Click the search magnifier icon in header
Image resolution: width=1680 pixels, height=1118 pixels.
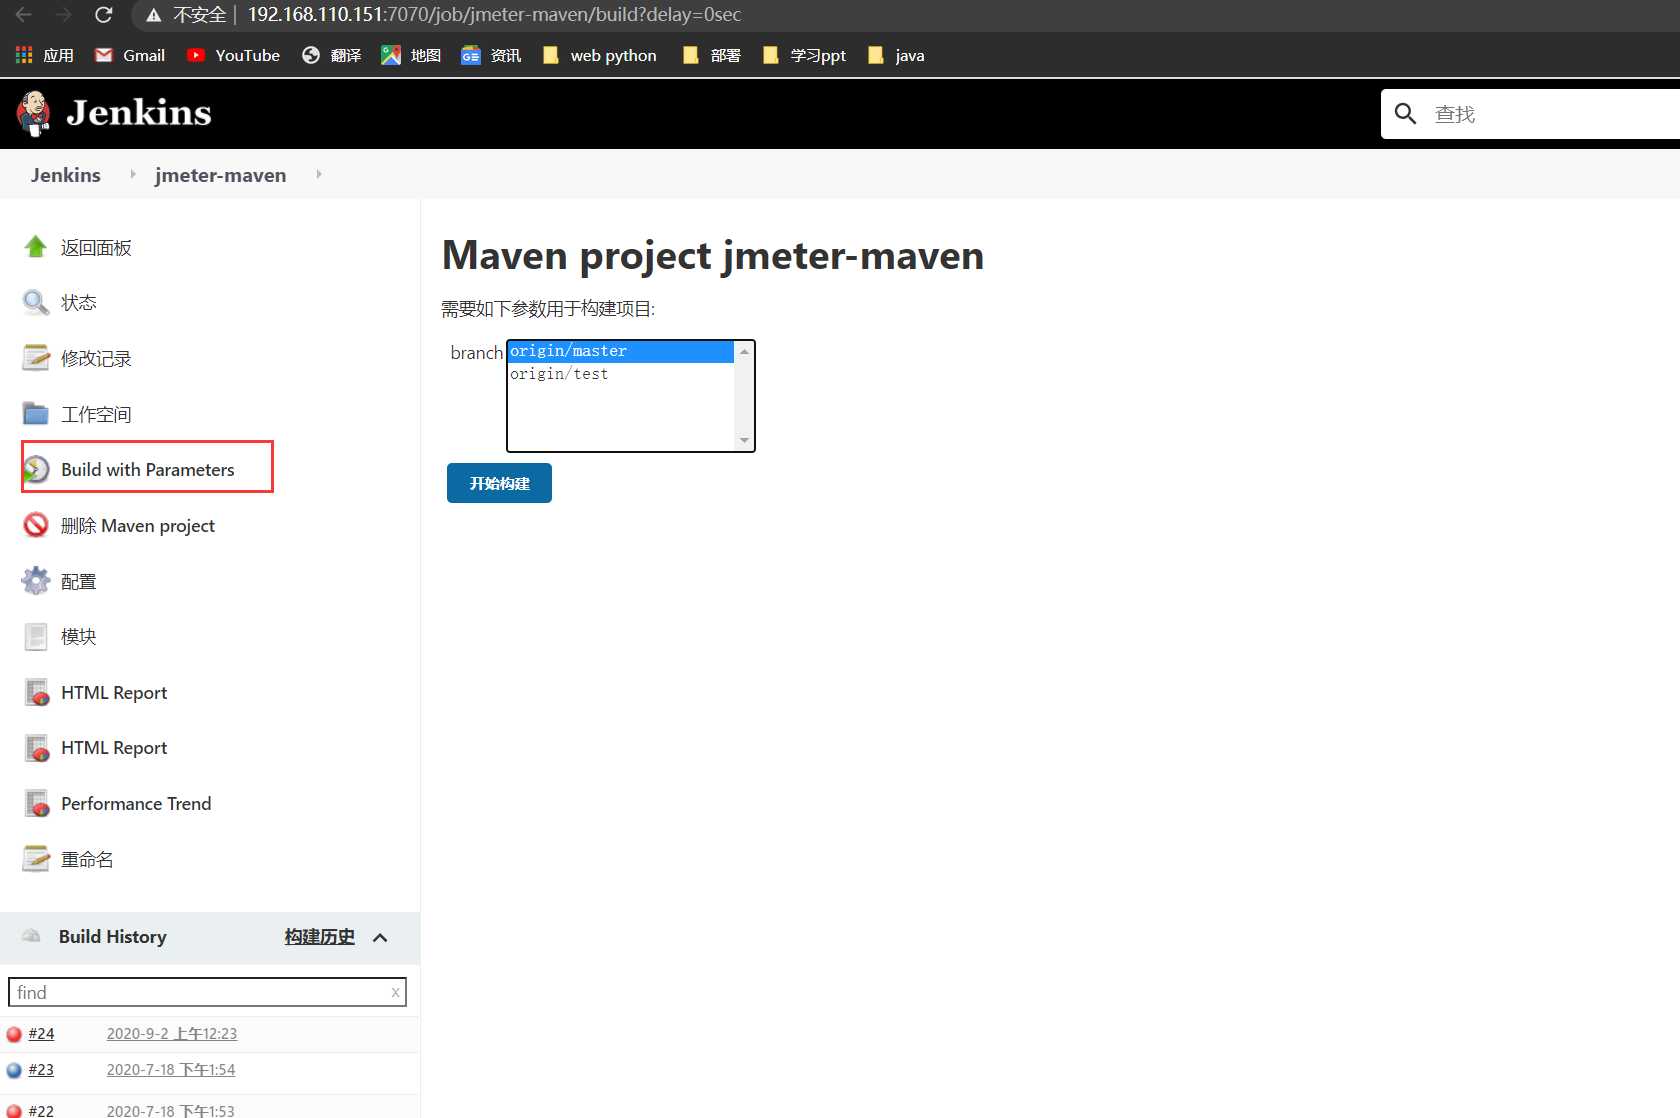pos(1405,114)
